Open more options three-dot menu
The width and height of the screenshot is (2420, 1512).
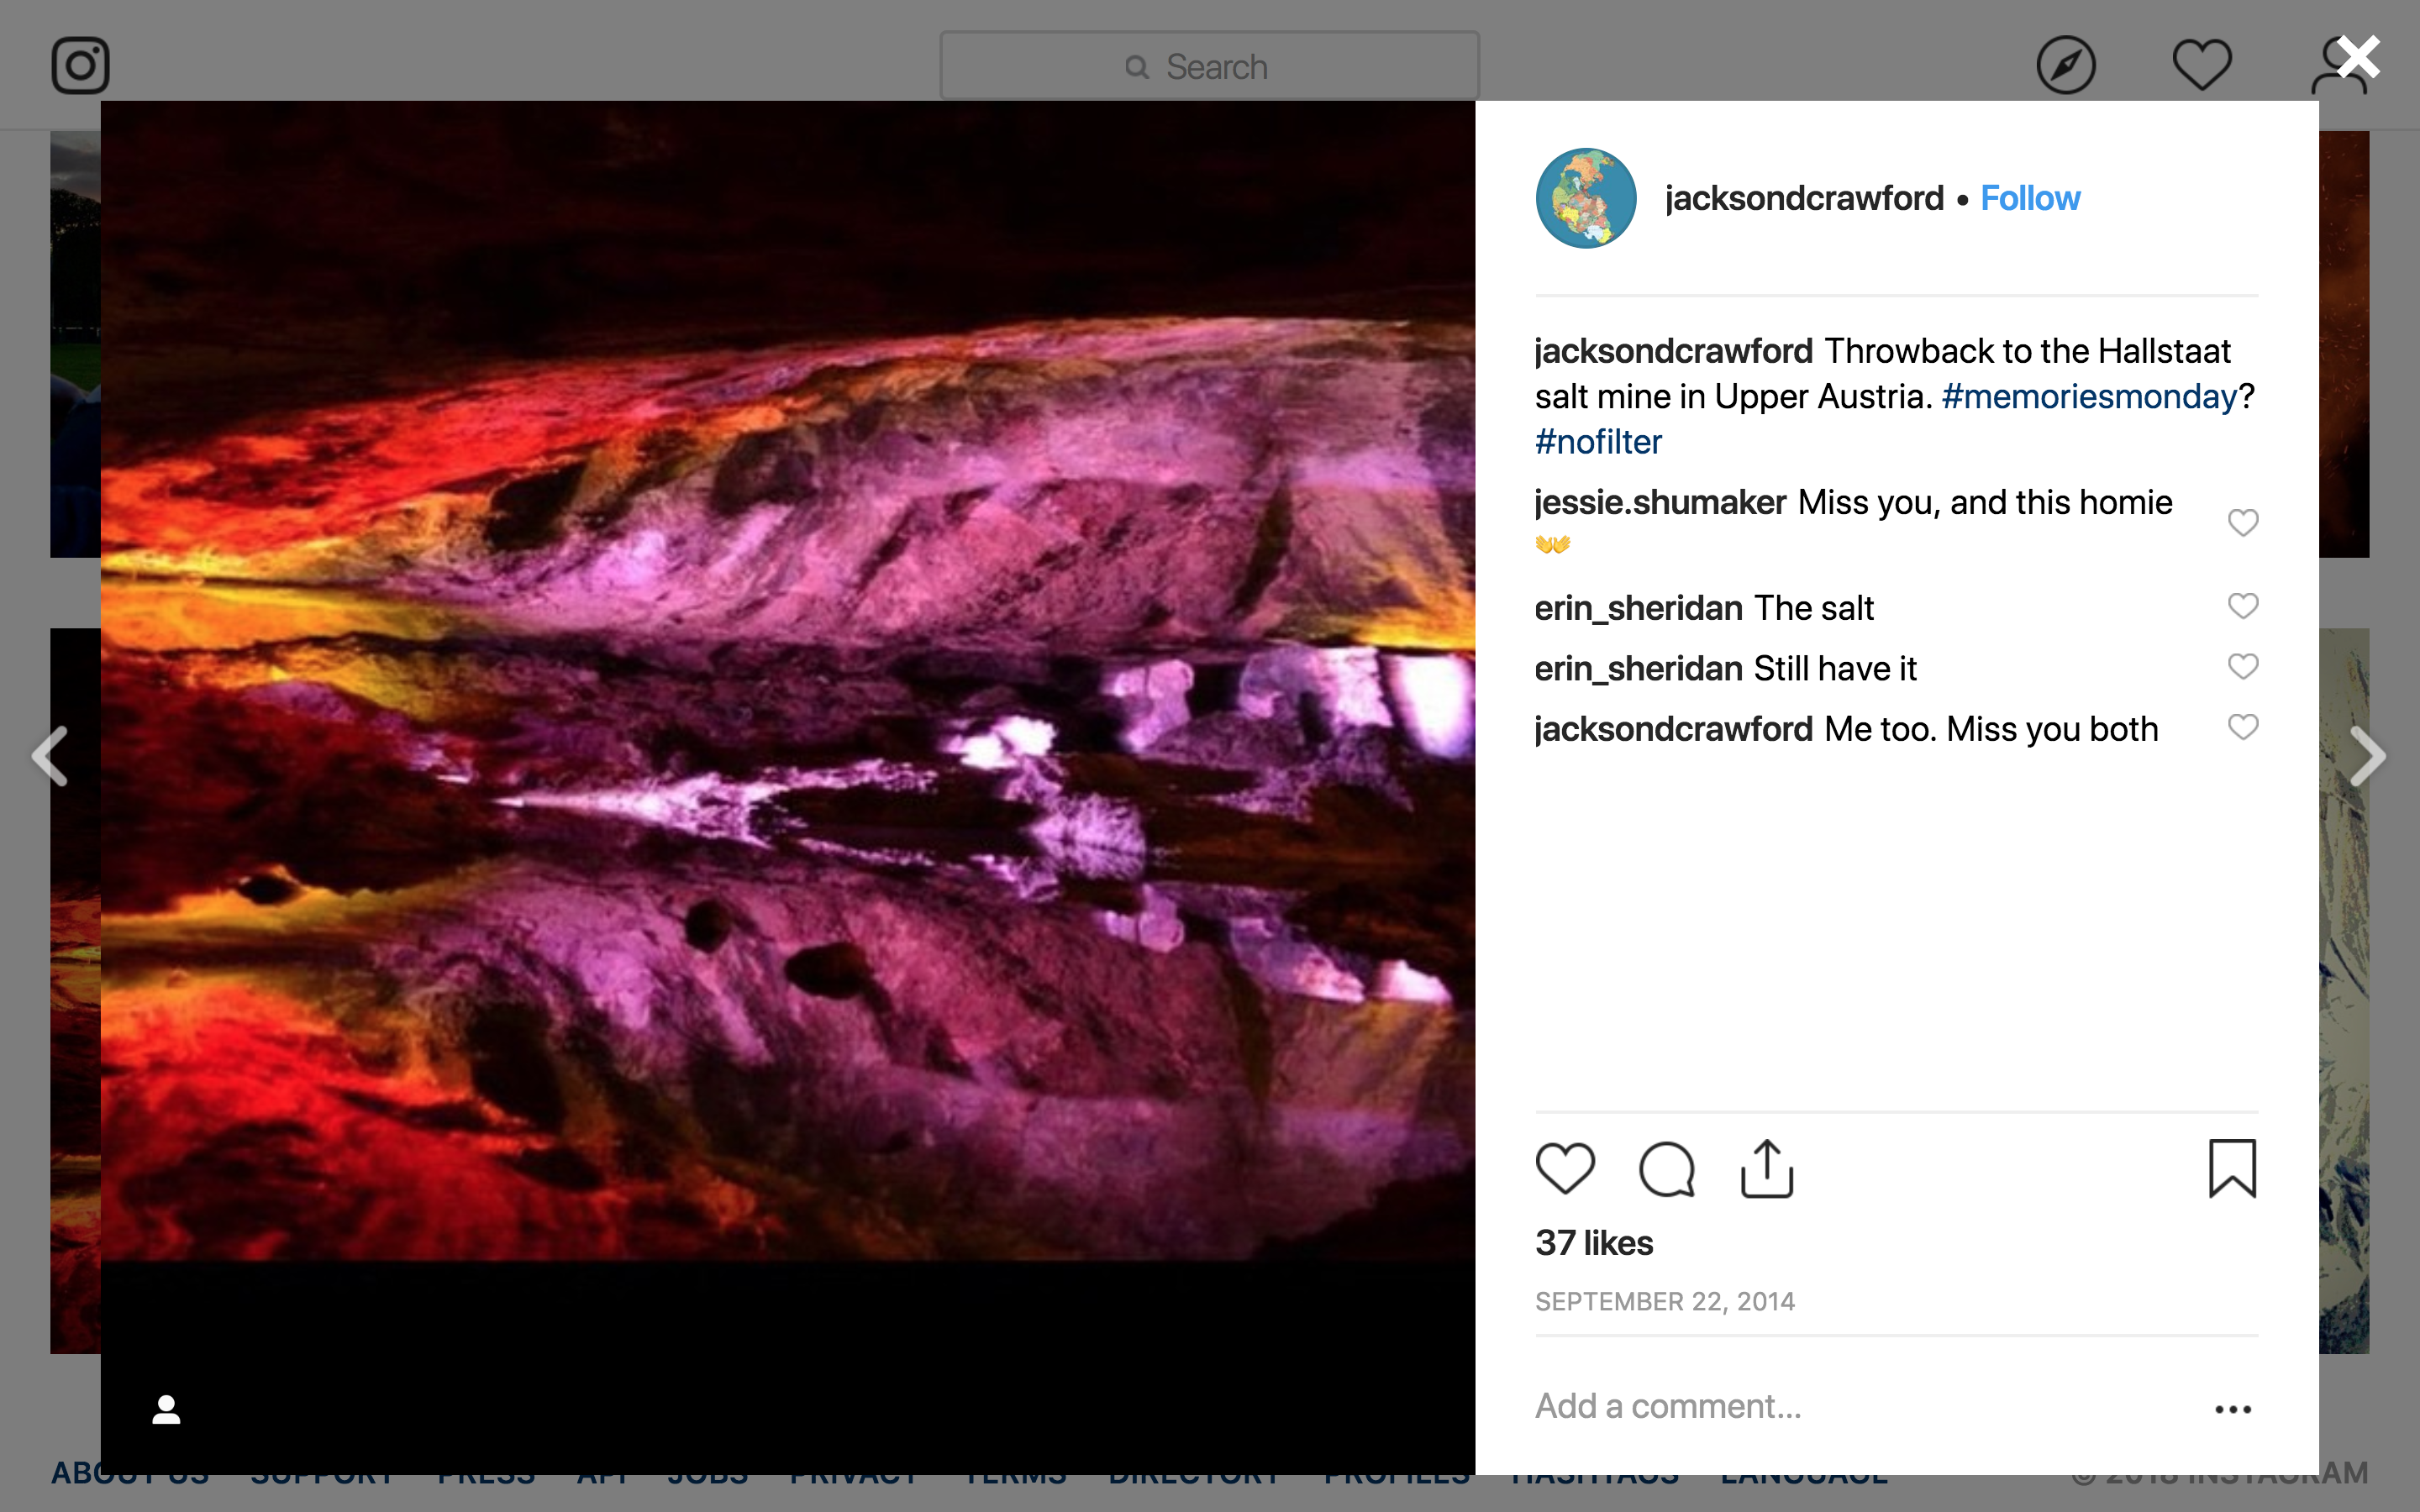pos(2232,1409)
